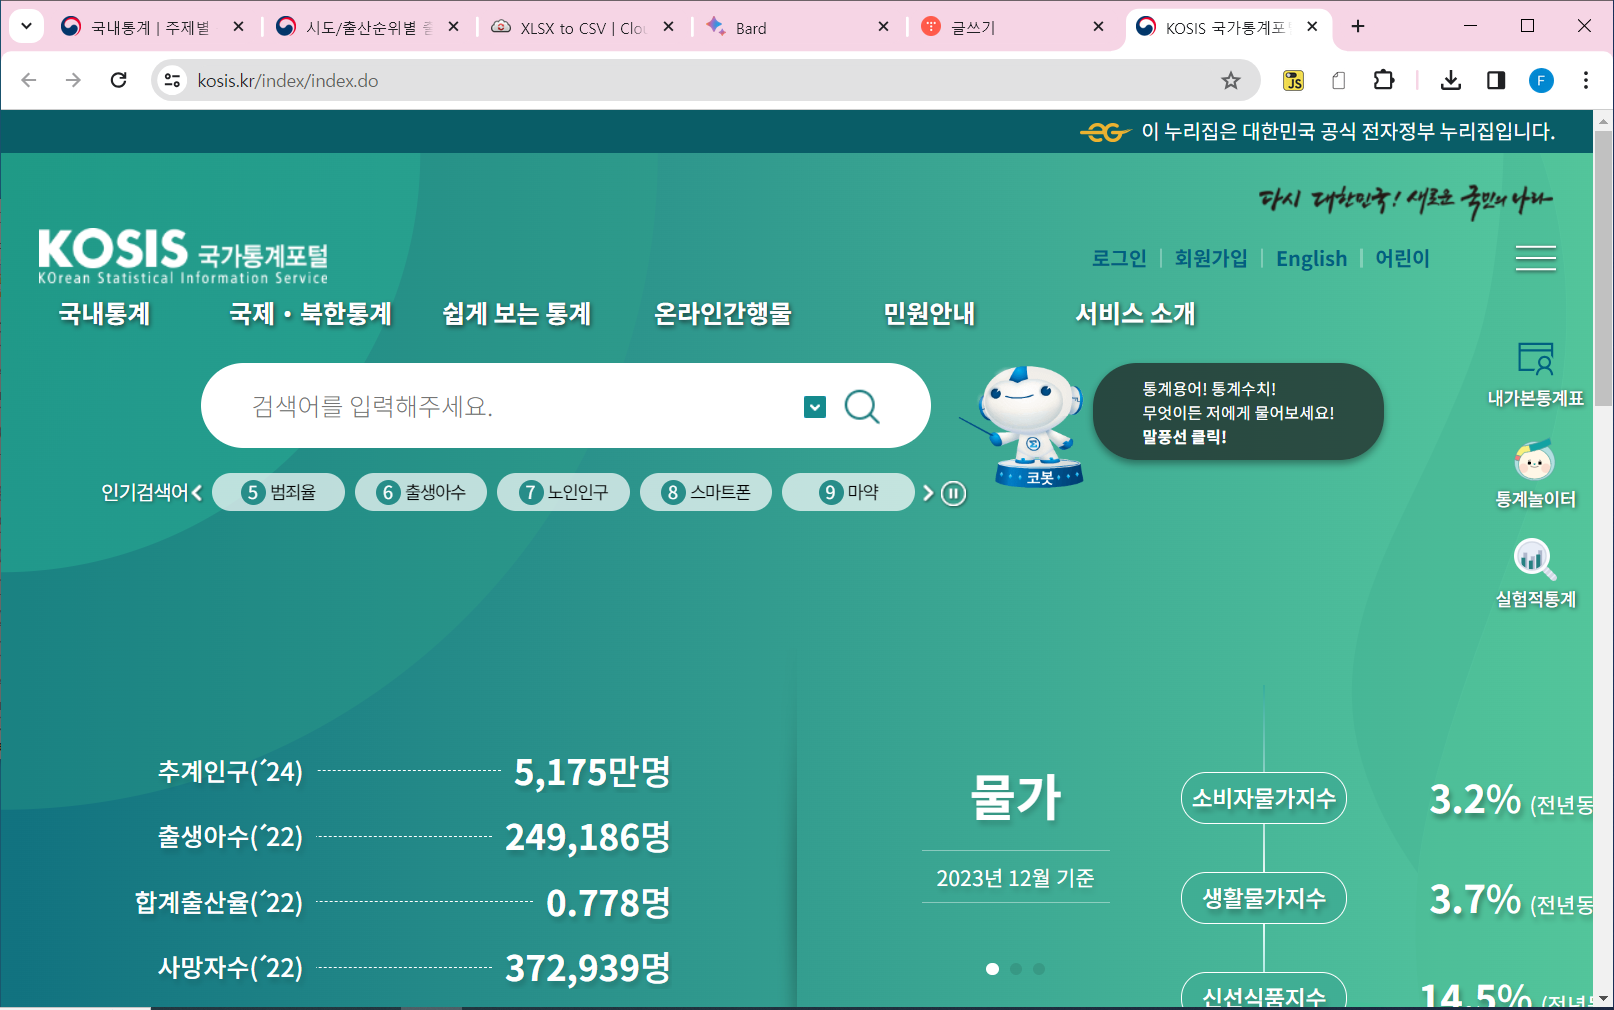Click 추계인구('24) statistic row
1614x1010 pixels.
point(414,771)
